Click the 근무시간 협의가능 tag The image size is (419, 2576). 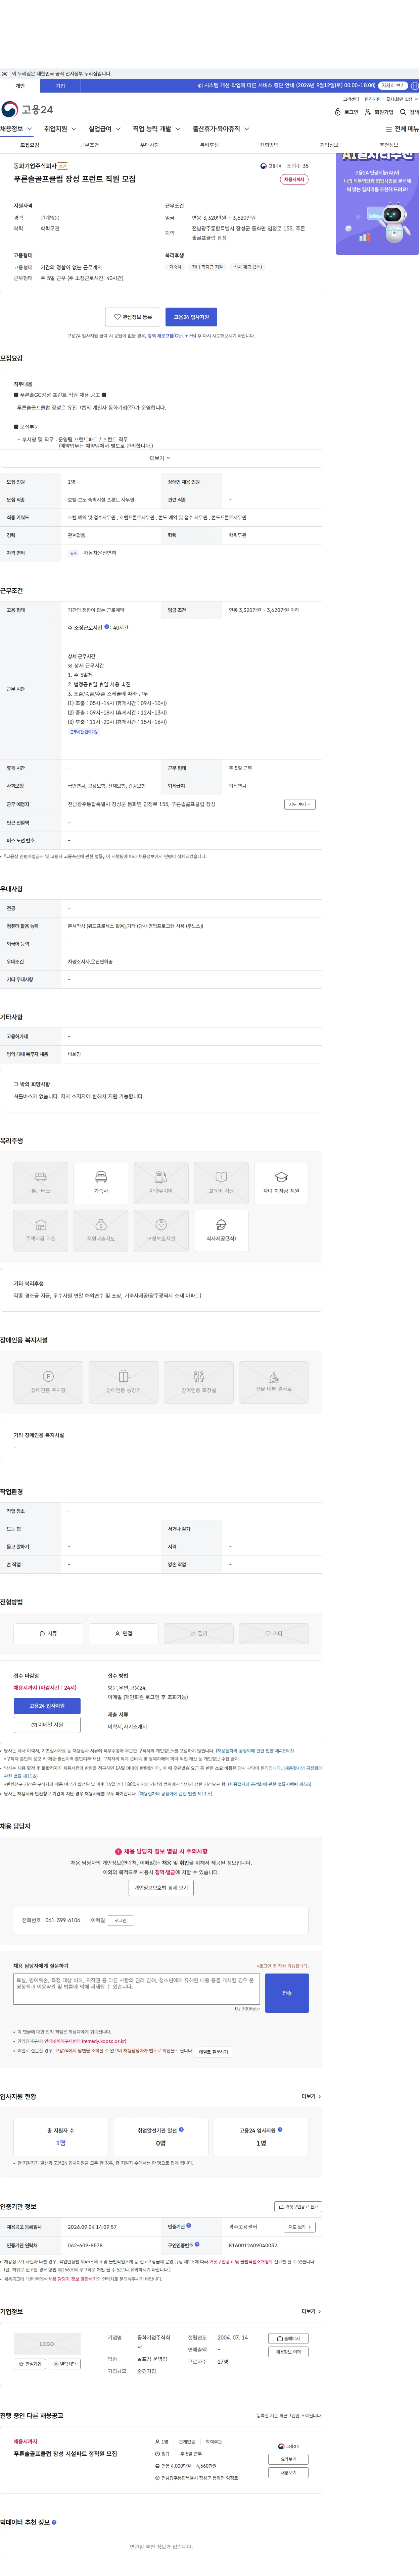pyautogui.click(x=84, y=732)
